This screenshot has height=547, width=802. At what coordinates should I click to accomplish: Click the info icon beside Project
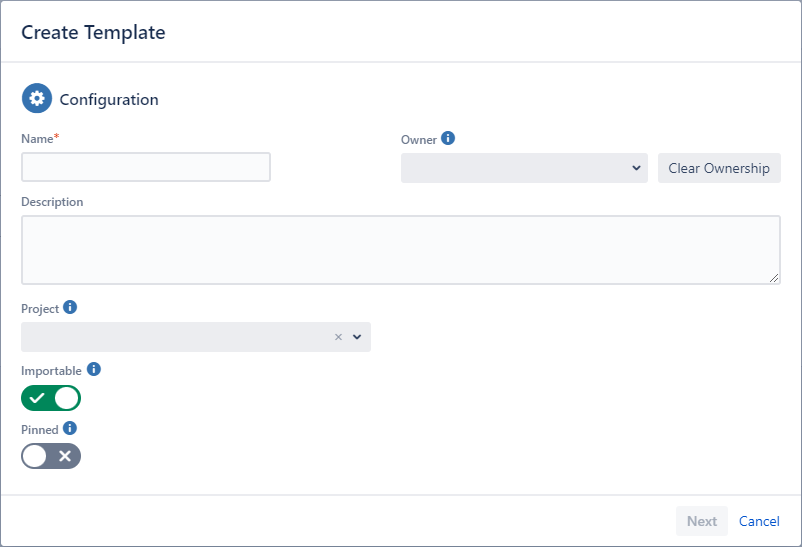[70, 308]
